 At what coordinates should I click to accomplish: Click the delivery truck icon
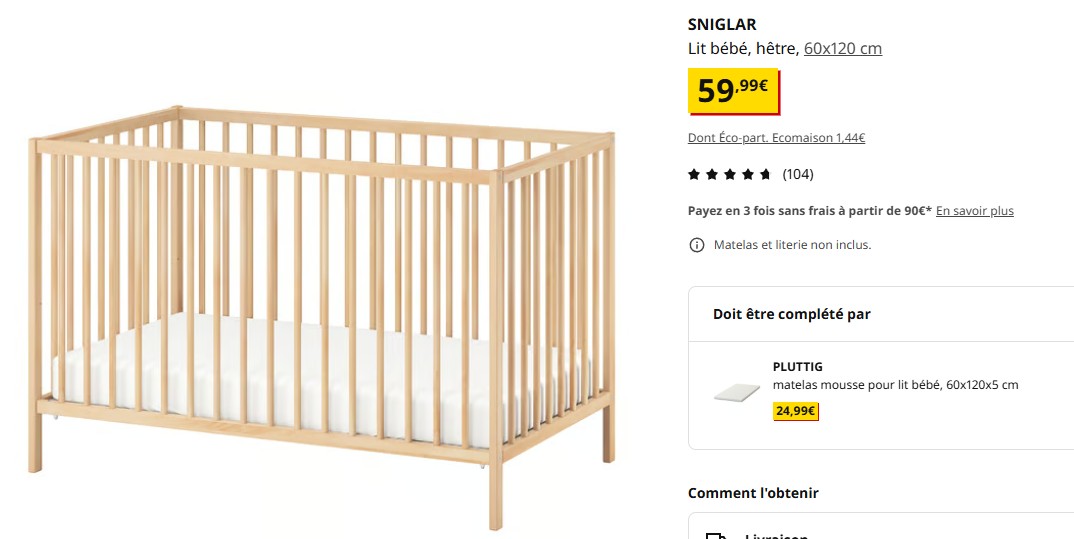coord(715,536)
